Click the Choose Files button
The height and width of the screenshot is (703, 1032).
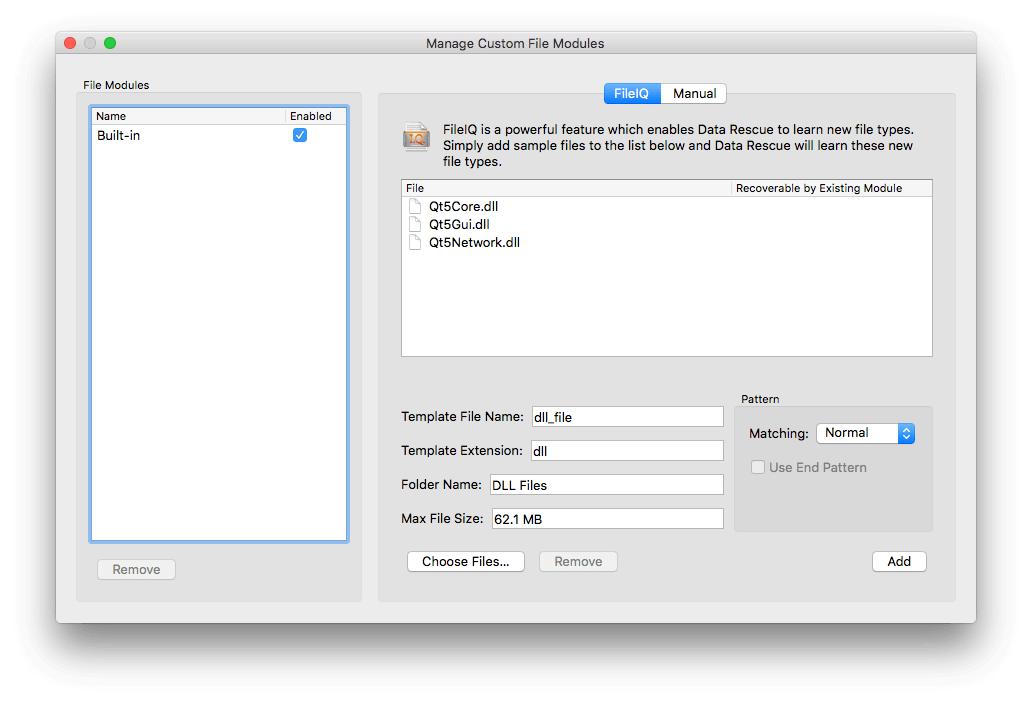[x=465, y=561]
